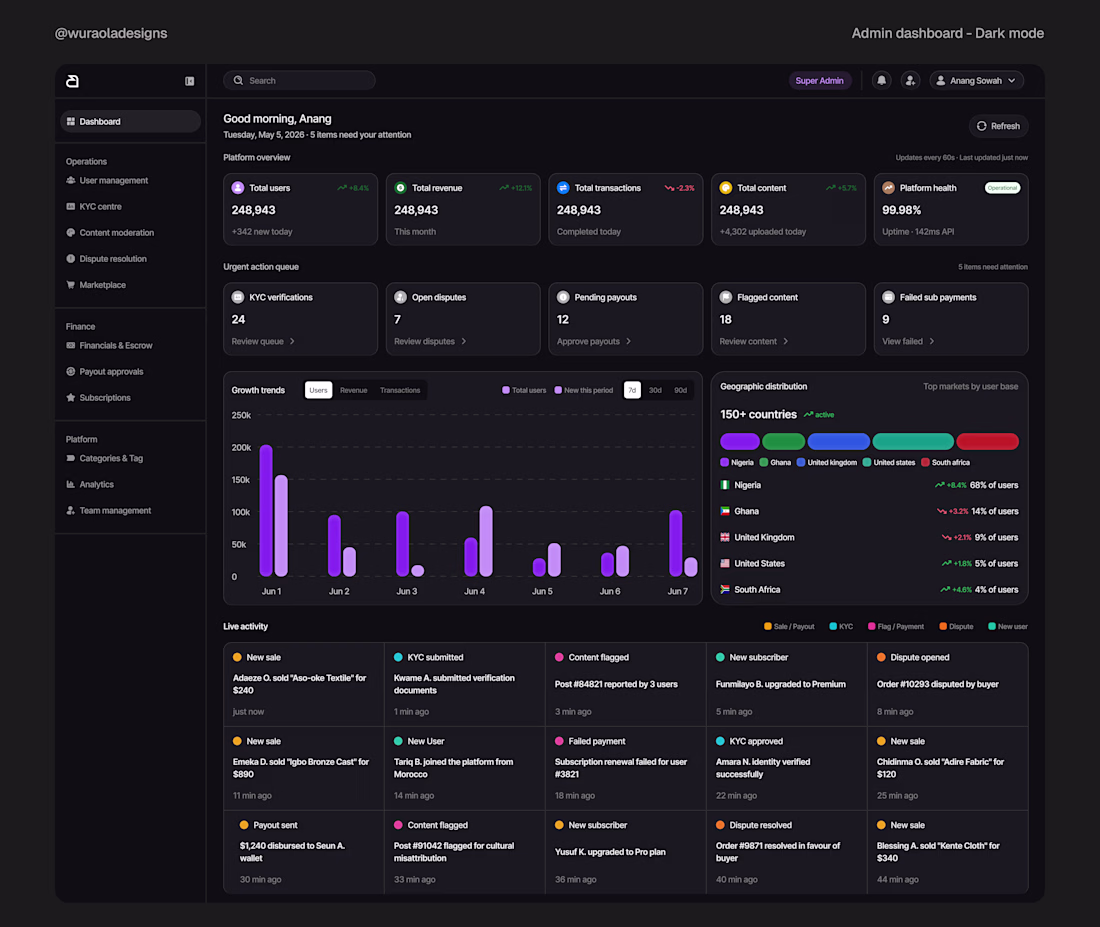1100x927 pixels.
Task: Click the South Africa flag icon
Action: [x=725, y=589]
